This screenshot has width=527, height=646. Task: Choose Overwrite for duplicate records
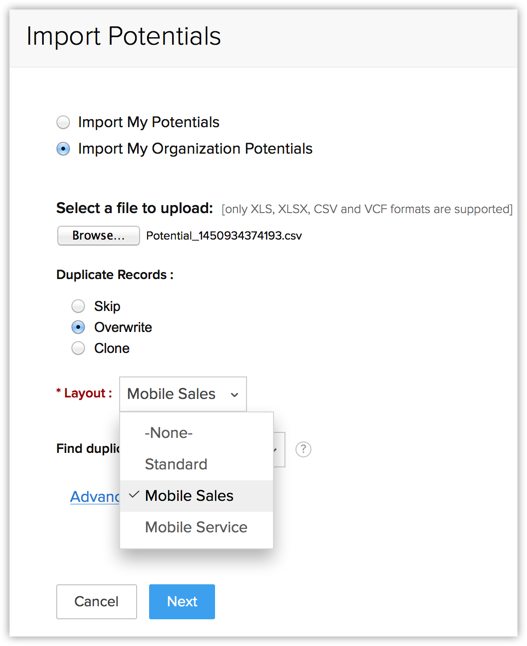pyautogui.click(x=78, y=327)
